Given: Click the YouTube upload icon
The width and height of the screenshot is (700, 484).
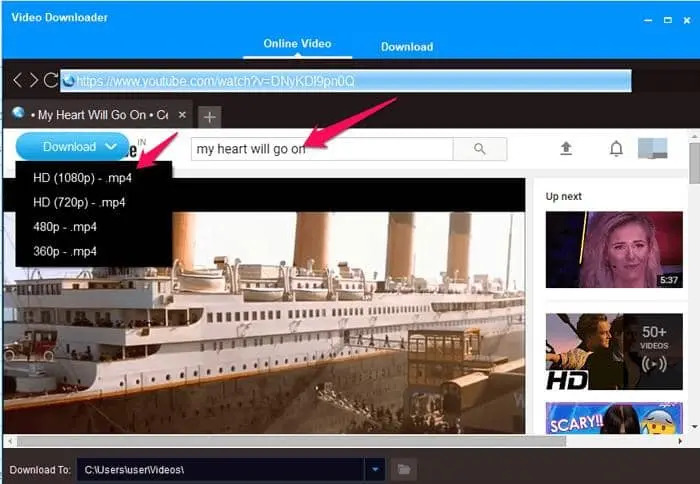Looking at the screenshot, I should pyautogui.click(x=566, y=149).
